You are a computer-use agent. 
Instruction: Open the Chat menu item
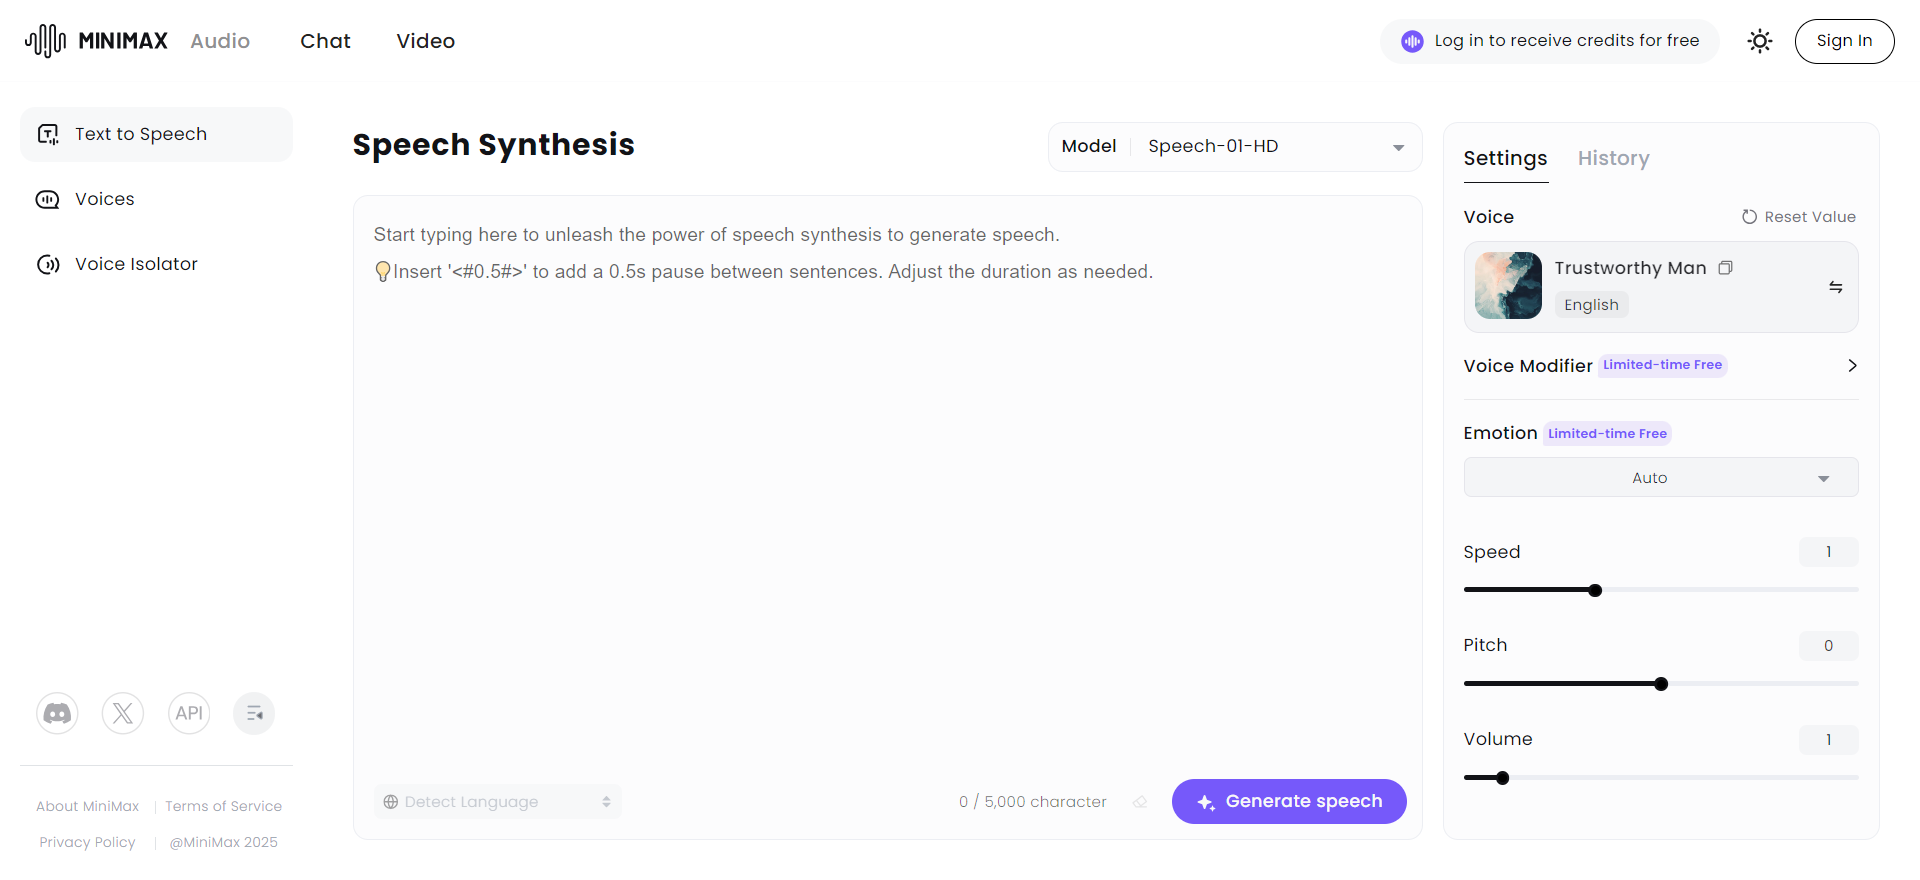(325, 41)
